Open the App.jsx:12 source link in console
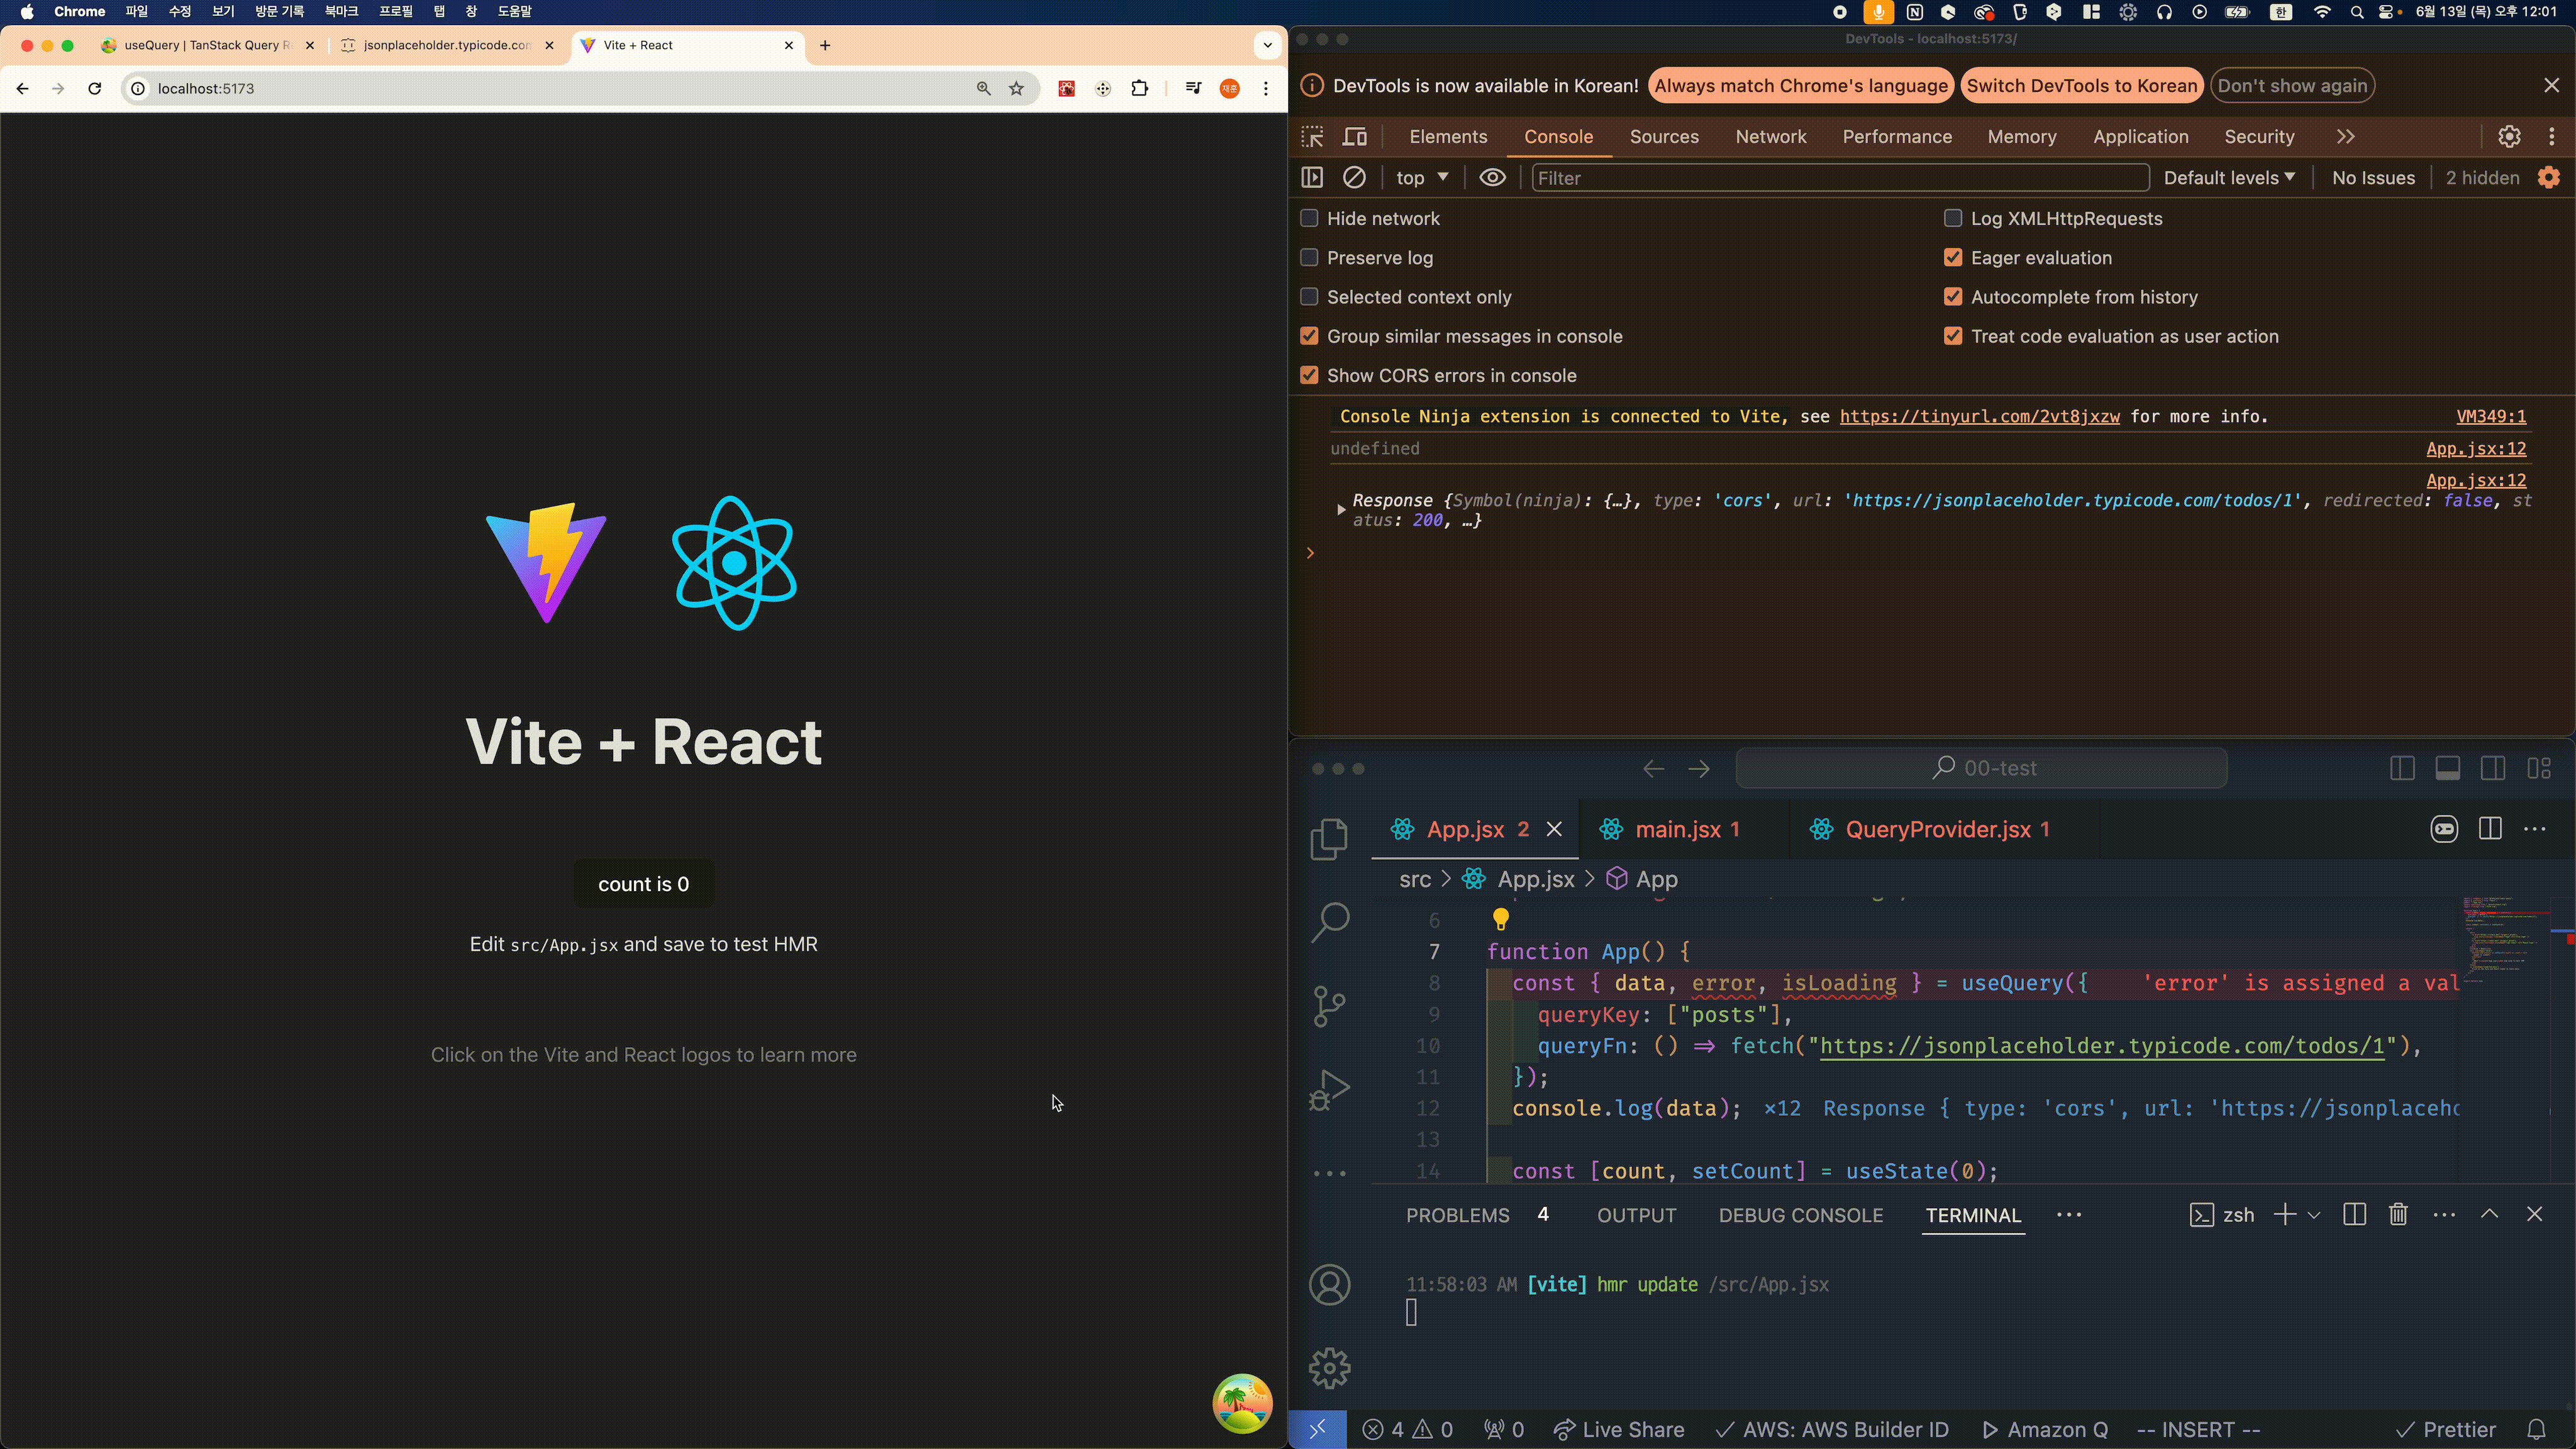The height and width of the screenshot is (1449, 2576). (2475, 449)
